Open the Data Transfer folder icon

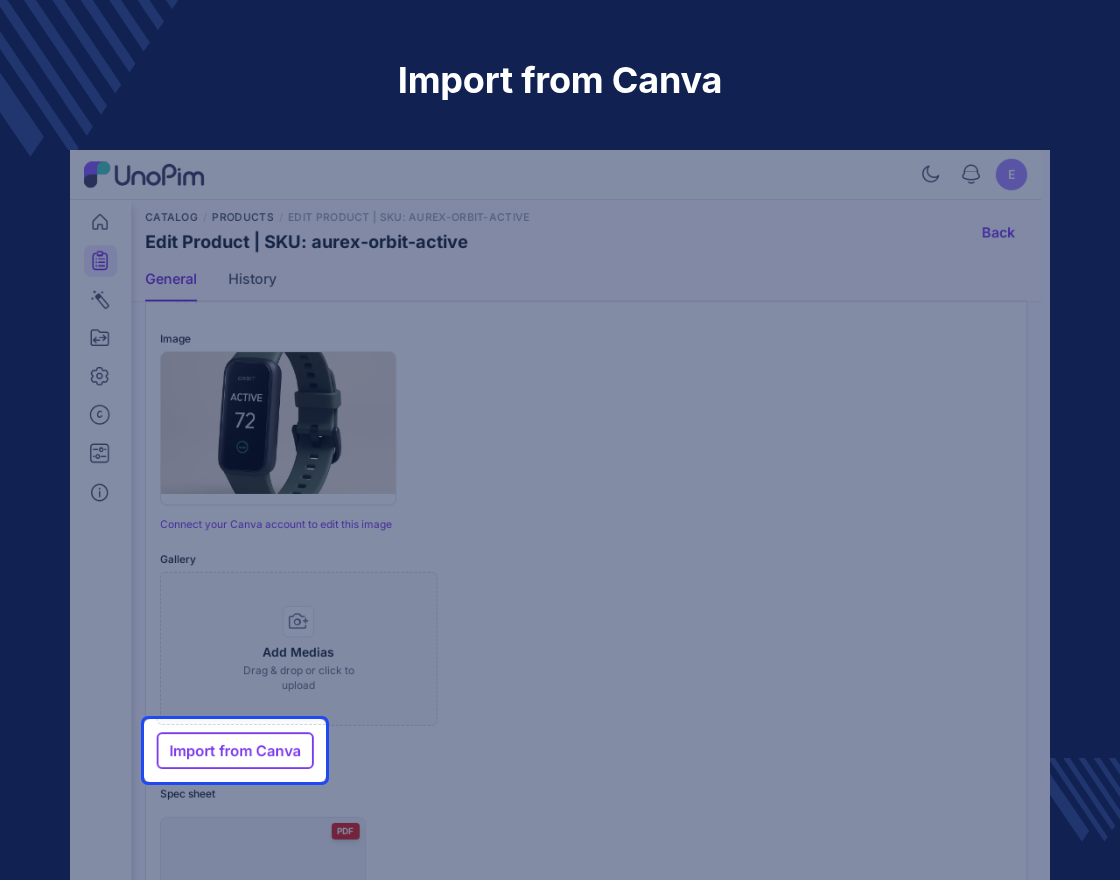coord(100,338)
